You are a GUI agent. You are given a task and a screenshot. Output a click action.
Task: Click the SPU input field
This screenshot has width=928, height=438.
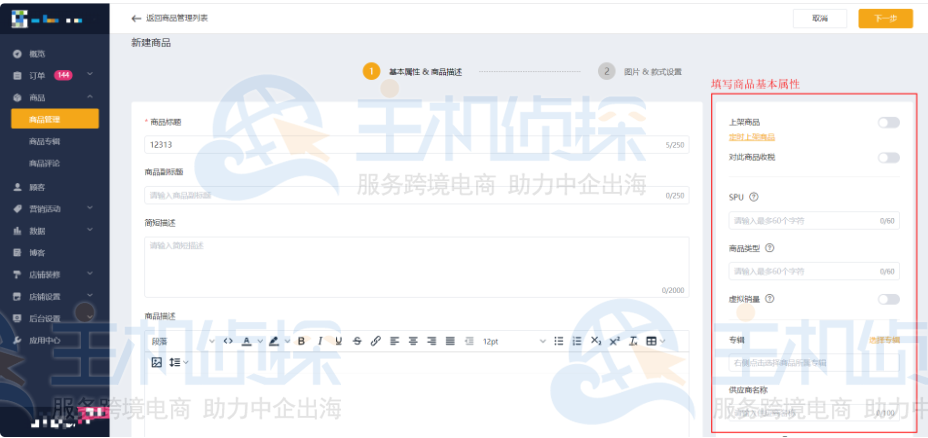coord(814,221)
